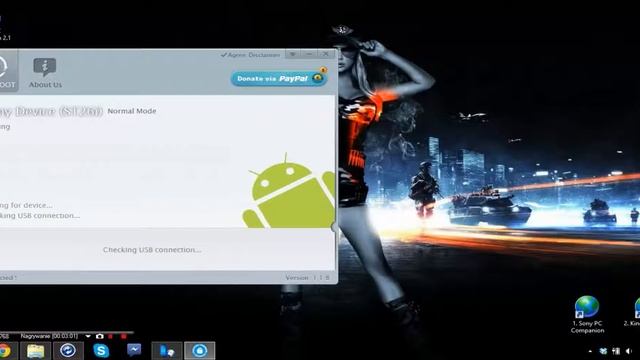Open the Dropbox tray icon
The image size is (640, 360).
603,351
